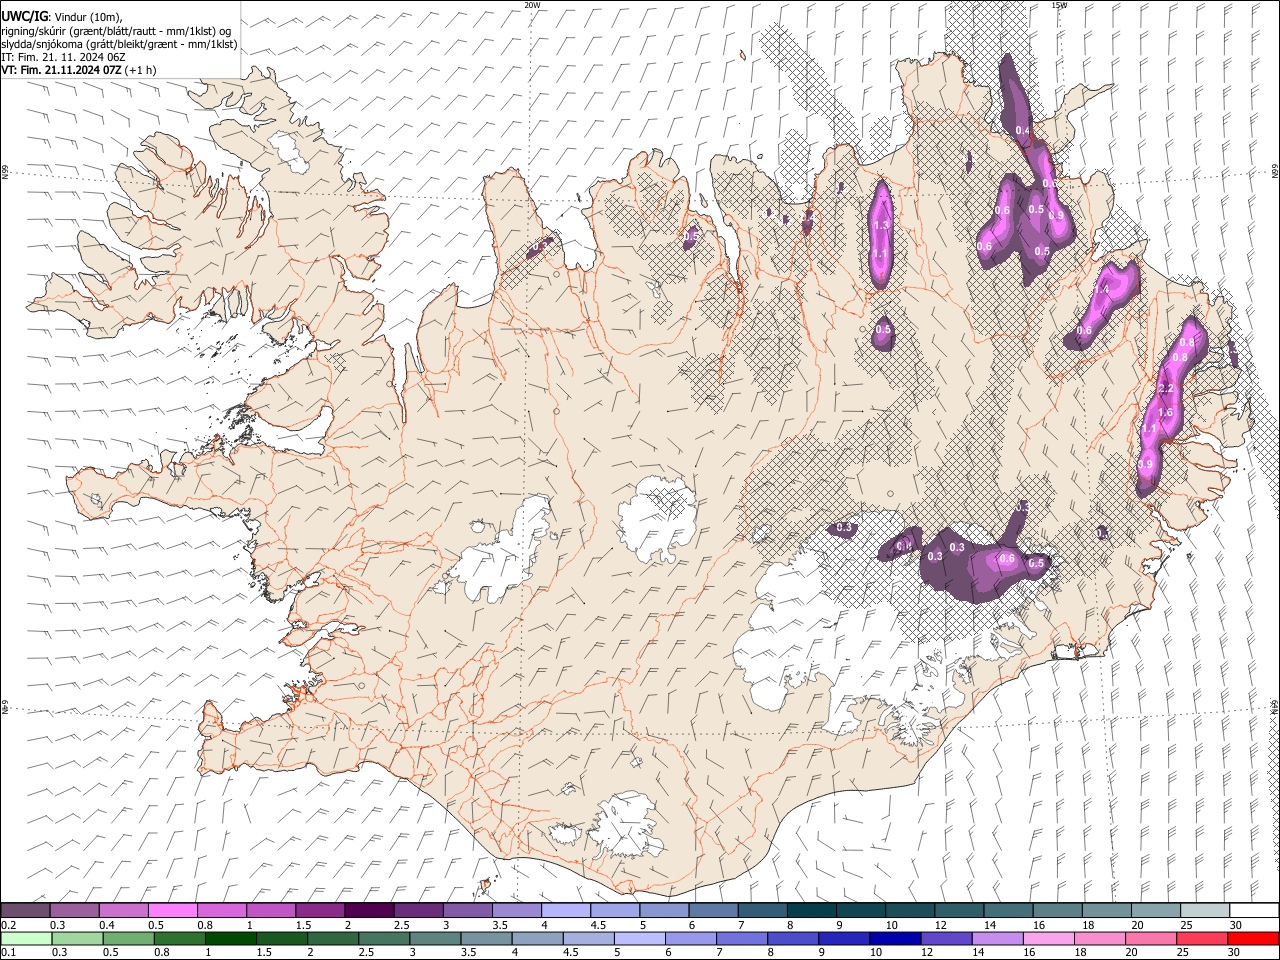Click the '0.1' label on the lower scale
The image size is (1280, 960).
point(8,952)
